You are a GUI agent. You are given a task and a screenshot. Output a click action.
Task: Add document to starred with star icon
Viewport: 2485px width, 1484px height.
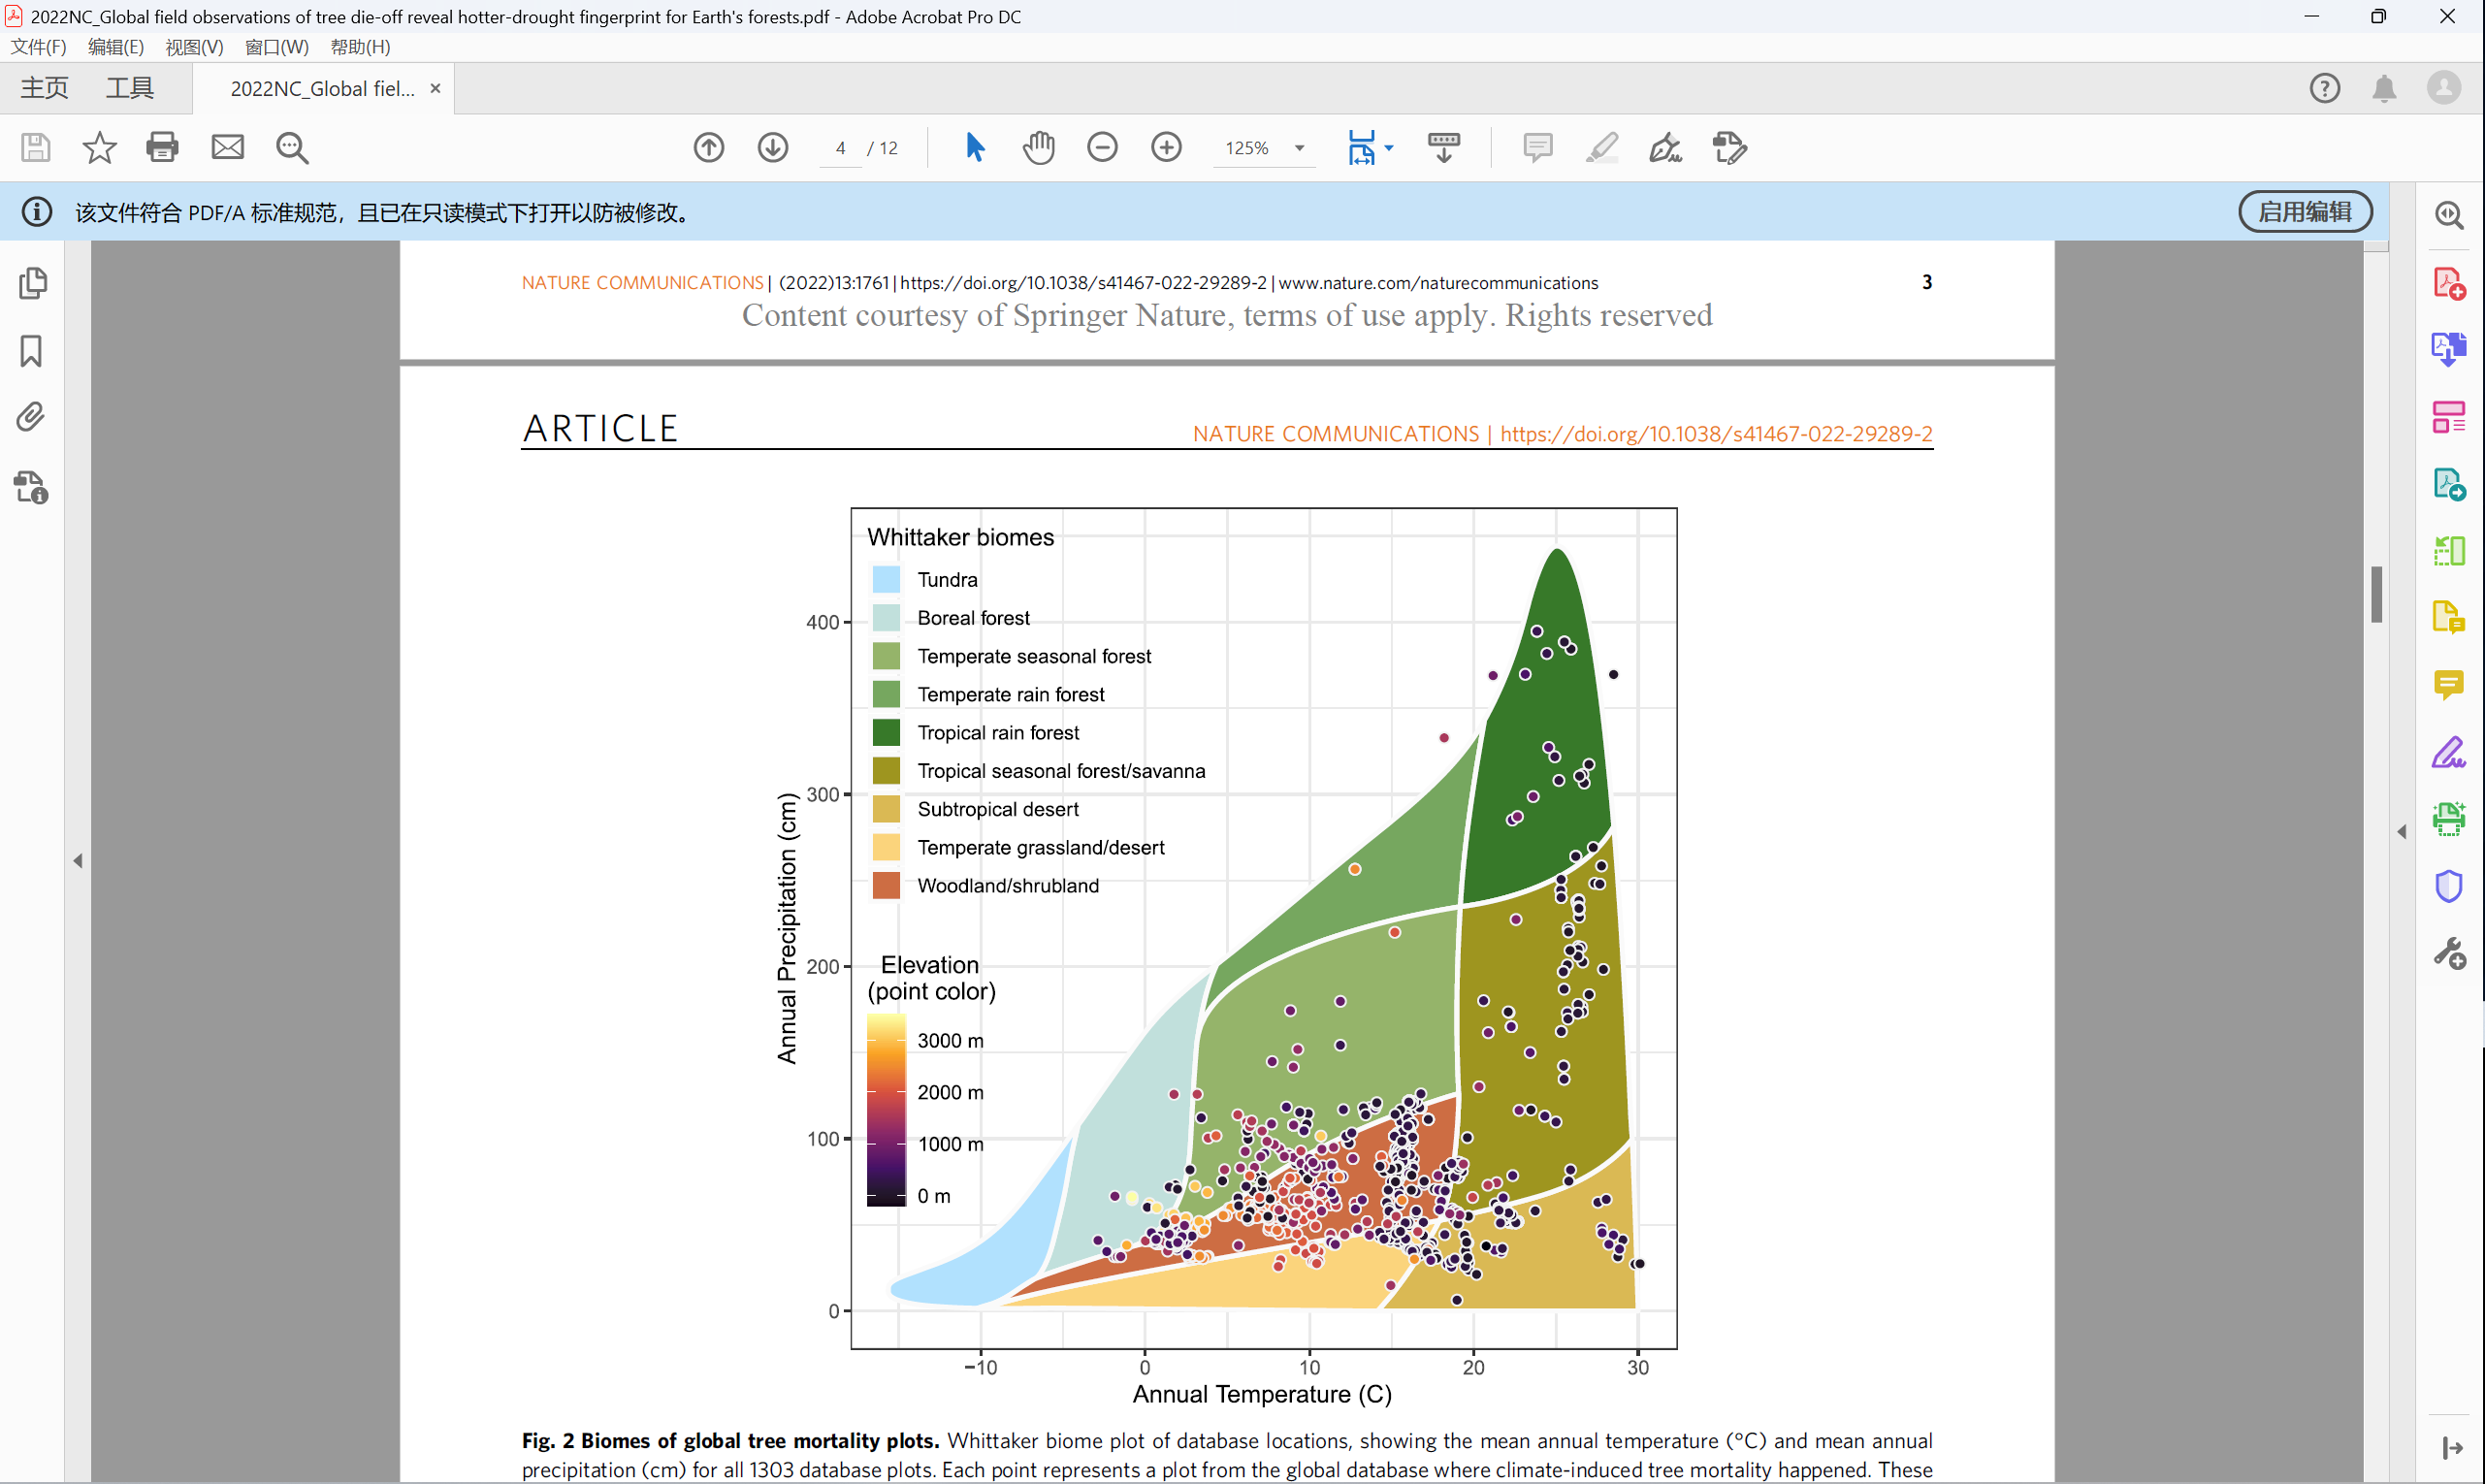click(99, 148)
